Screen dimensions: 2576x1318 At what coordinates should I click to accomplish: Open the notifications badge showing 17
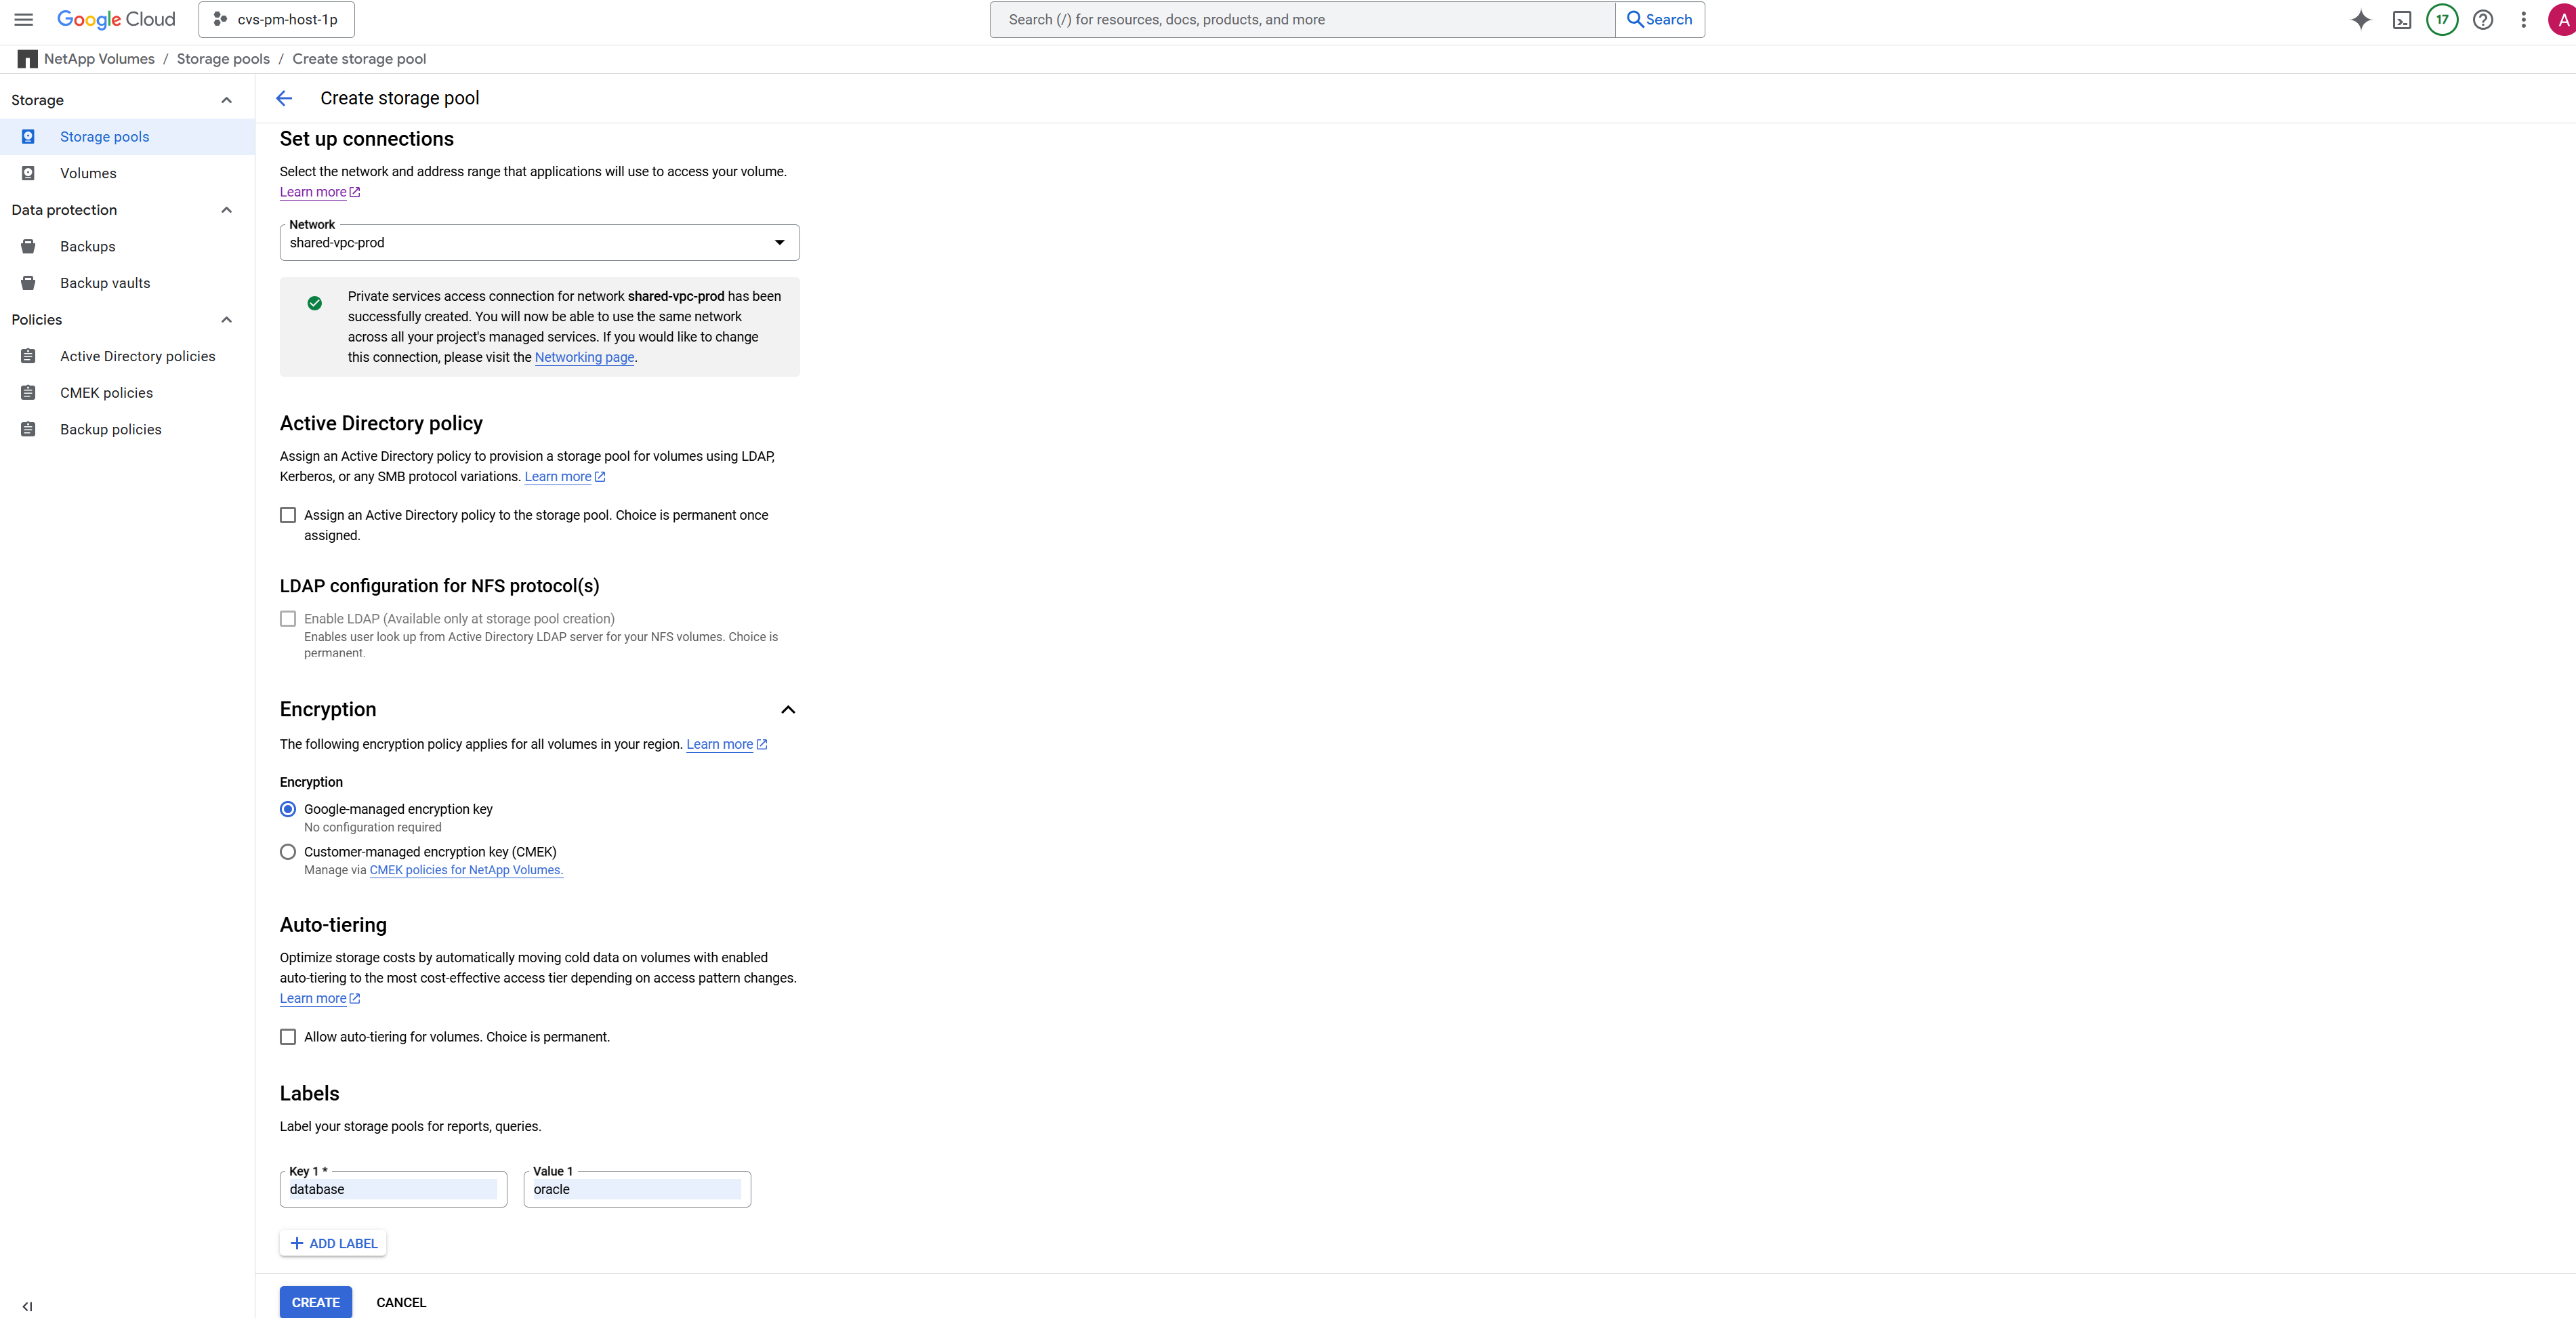[2442, 19]
